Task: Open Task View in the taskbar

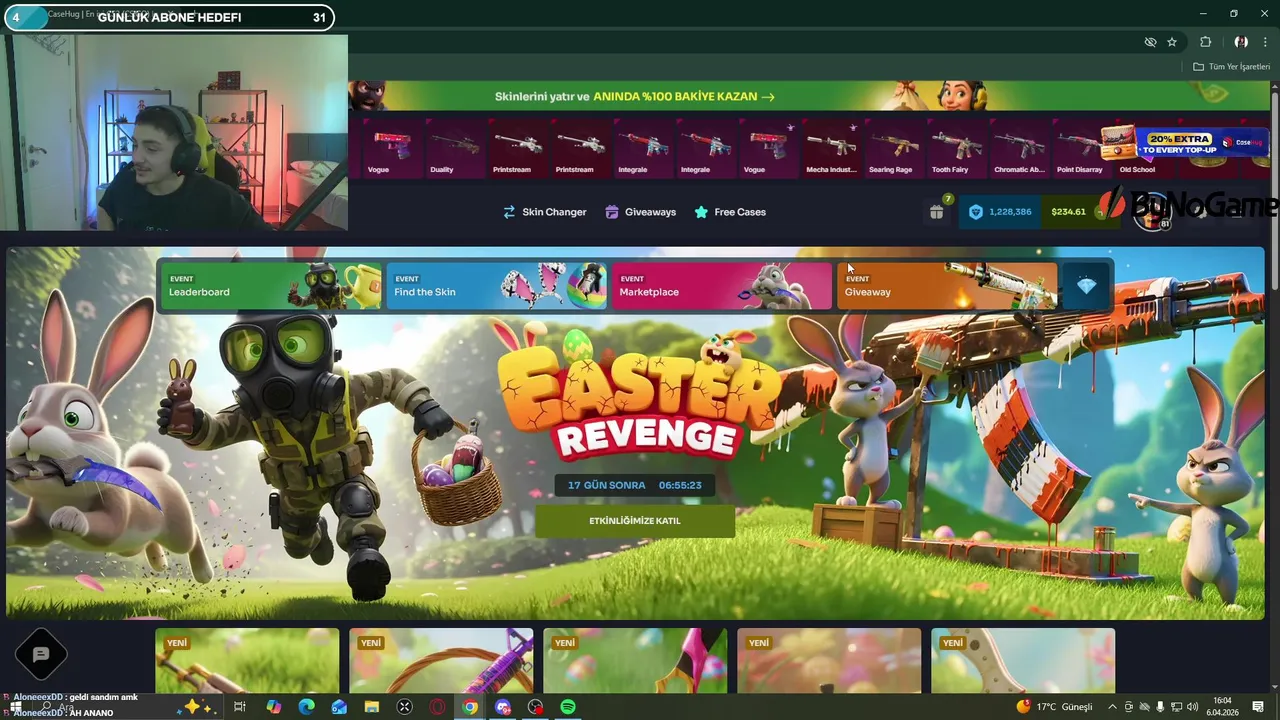Action: click(x=240, y=707)
